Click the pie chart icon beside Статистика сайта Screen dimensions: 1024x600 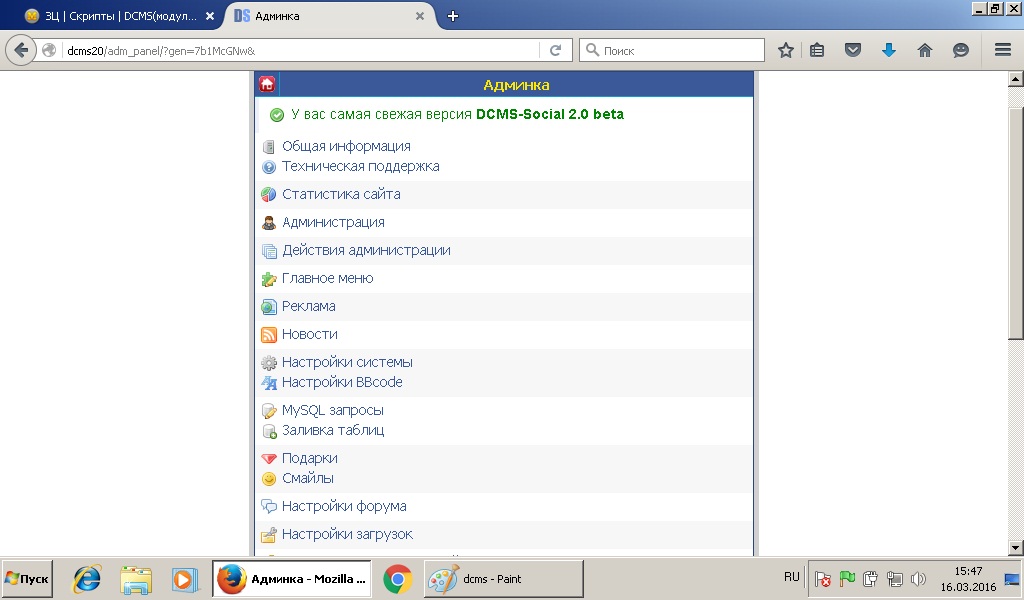pos(268,195)
